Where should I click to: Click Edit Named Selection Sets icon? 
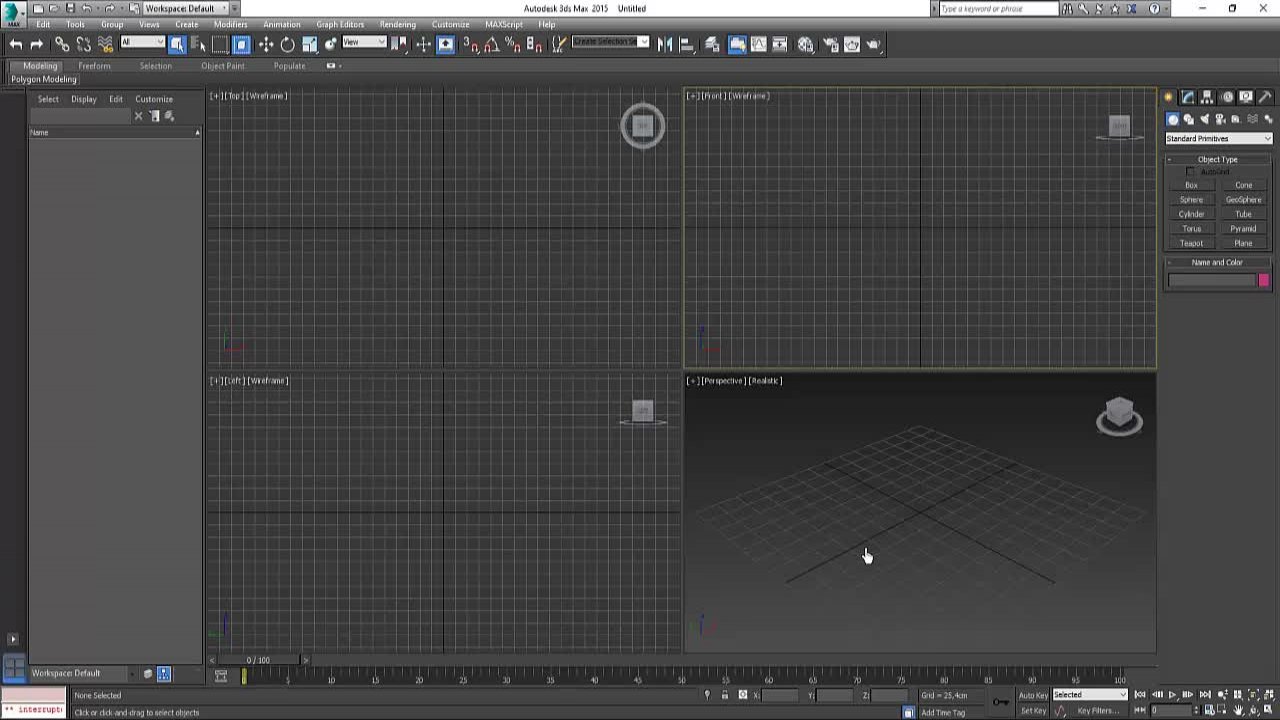point(559,44)
